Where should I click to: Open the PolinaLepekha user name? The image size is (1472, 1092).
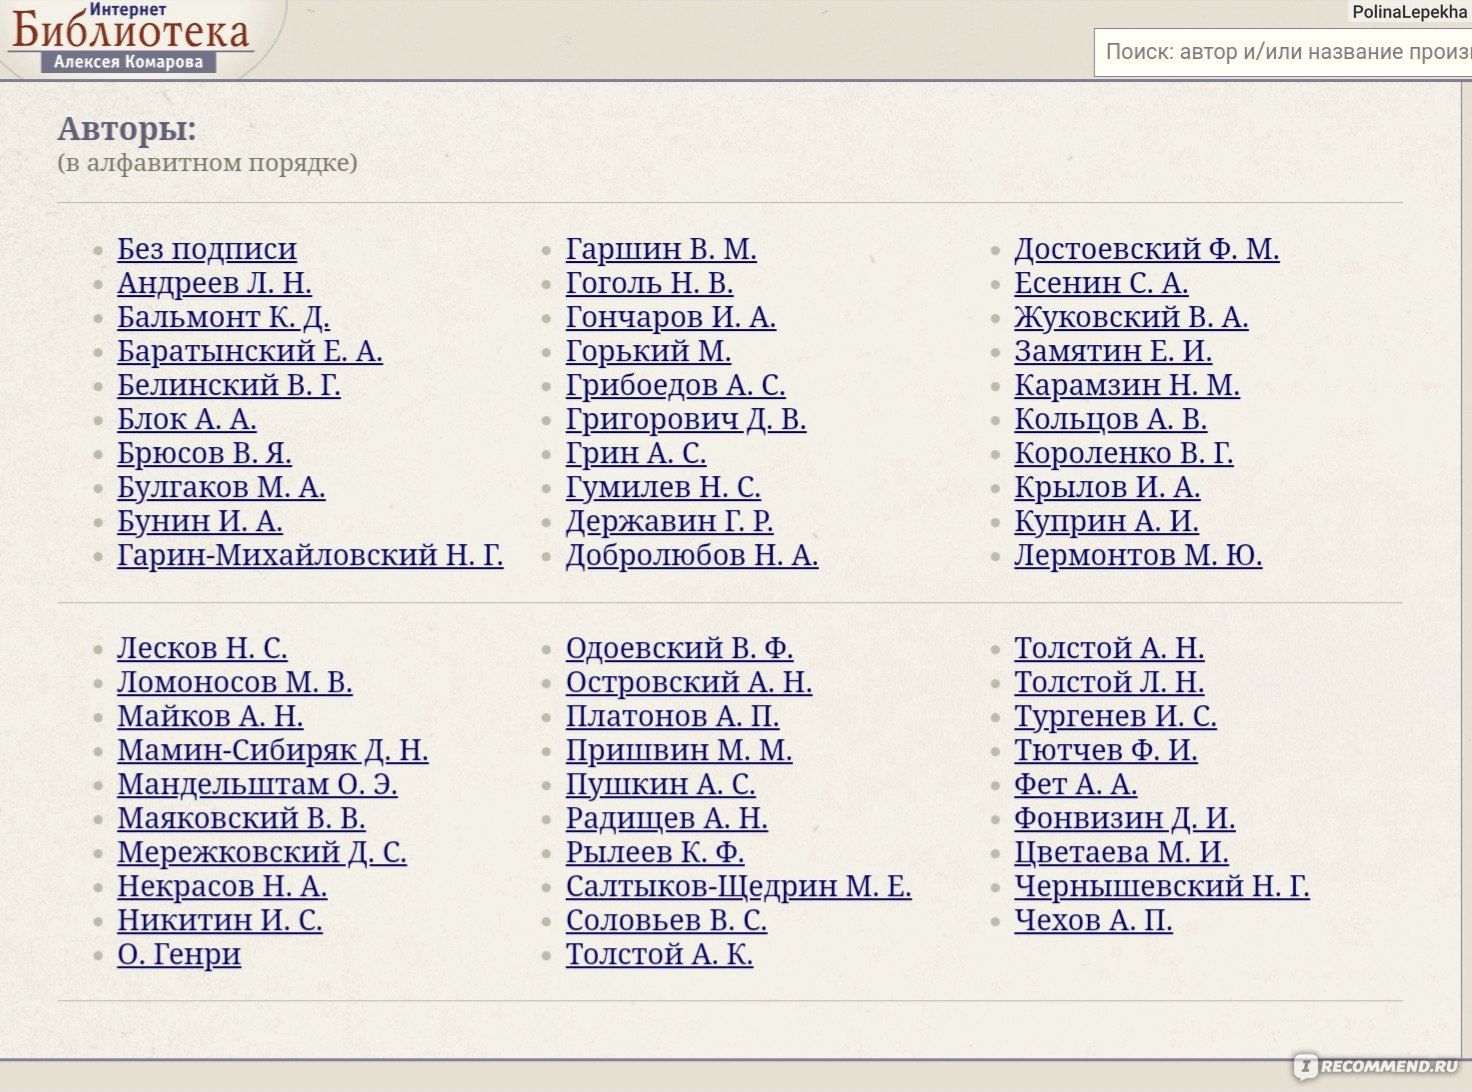(1409, 12)
